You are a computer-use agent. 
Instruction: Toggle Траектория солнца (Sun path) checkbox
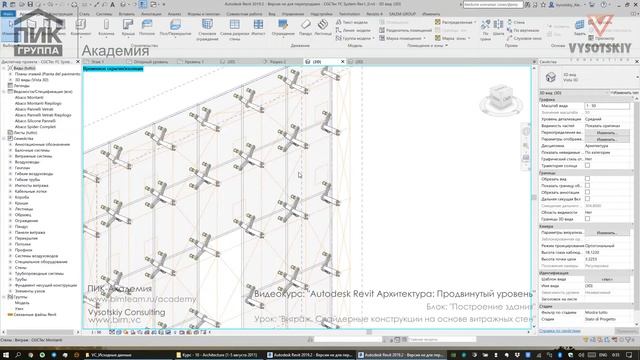point(587,165)
